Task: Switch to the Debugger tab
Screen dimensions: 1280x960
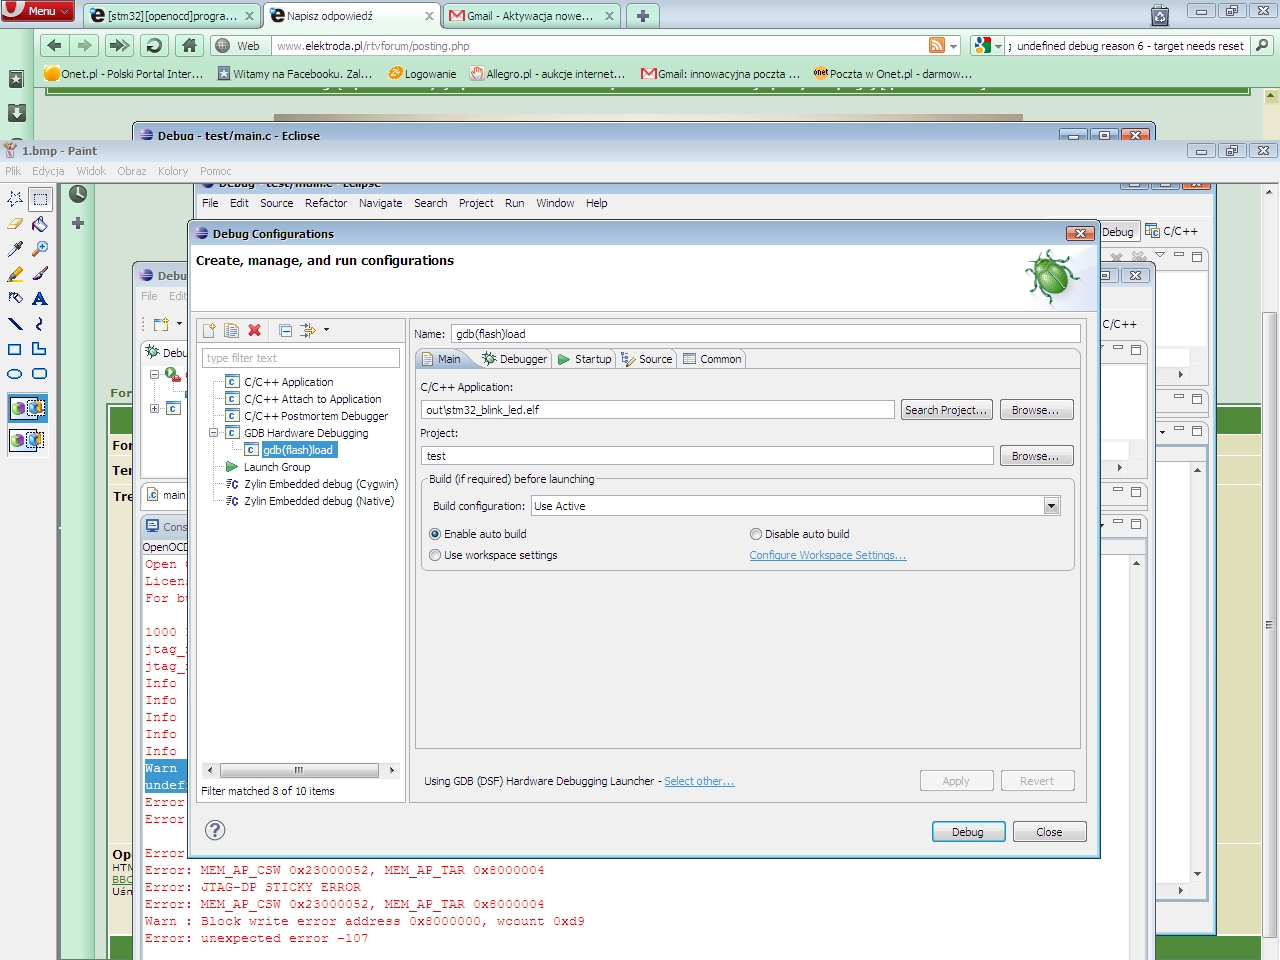Action: pos(514,359)
